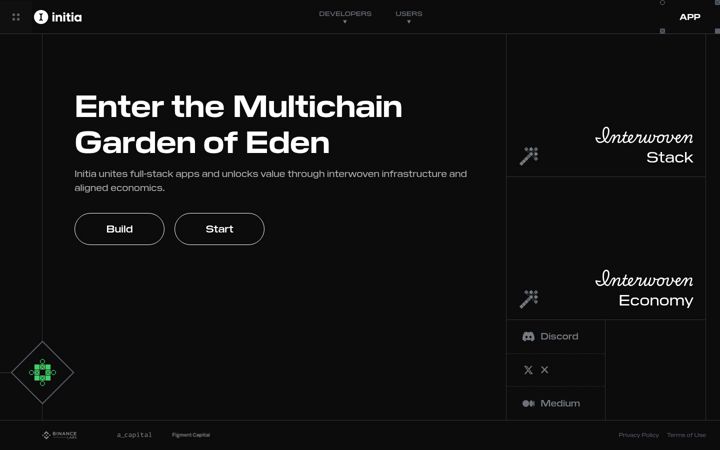Click the Build button

(x=119, y=229)
